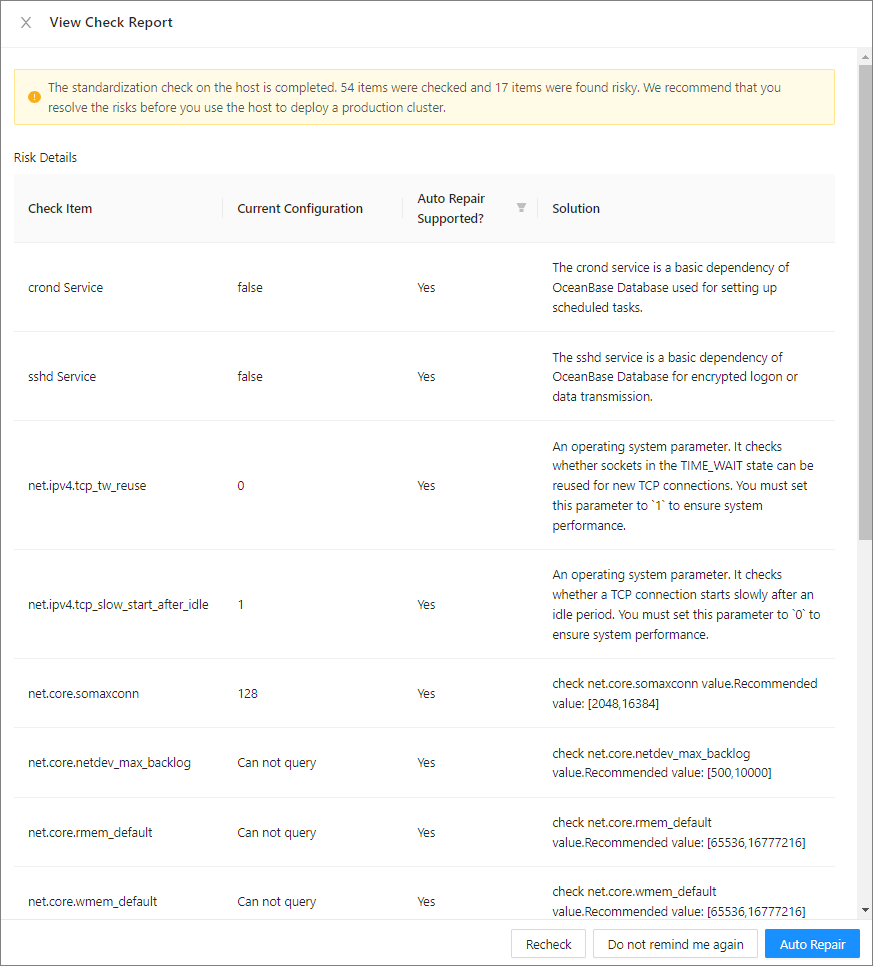Choose Do not remind me again
Screen dimensions: 873x966
pos(675,944)
